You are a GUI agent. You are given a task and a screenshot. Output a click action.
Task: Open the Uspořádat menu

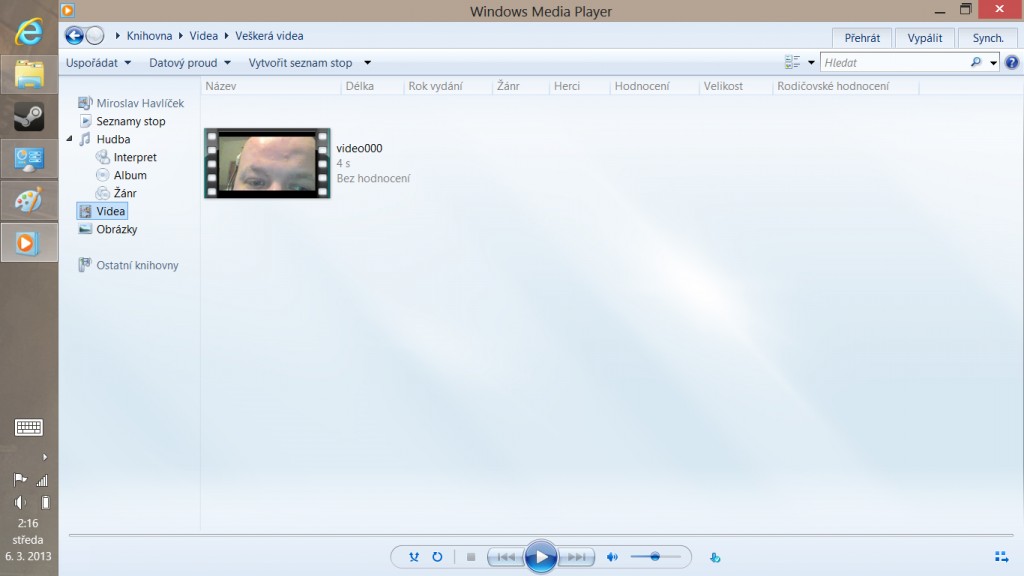click(99, 63)
